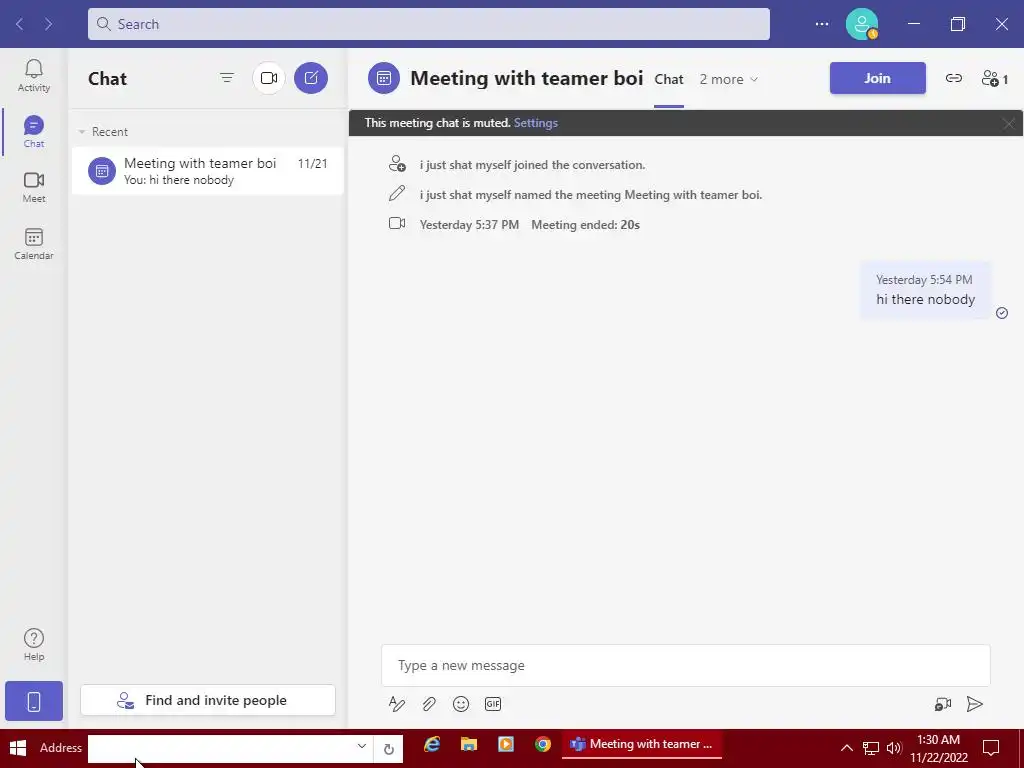Open the emoji picker

461,704
